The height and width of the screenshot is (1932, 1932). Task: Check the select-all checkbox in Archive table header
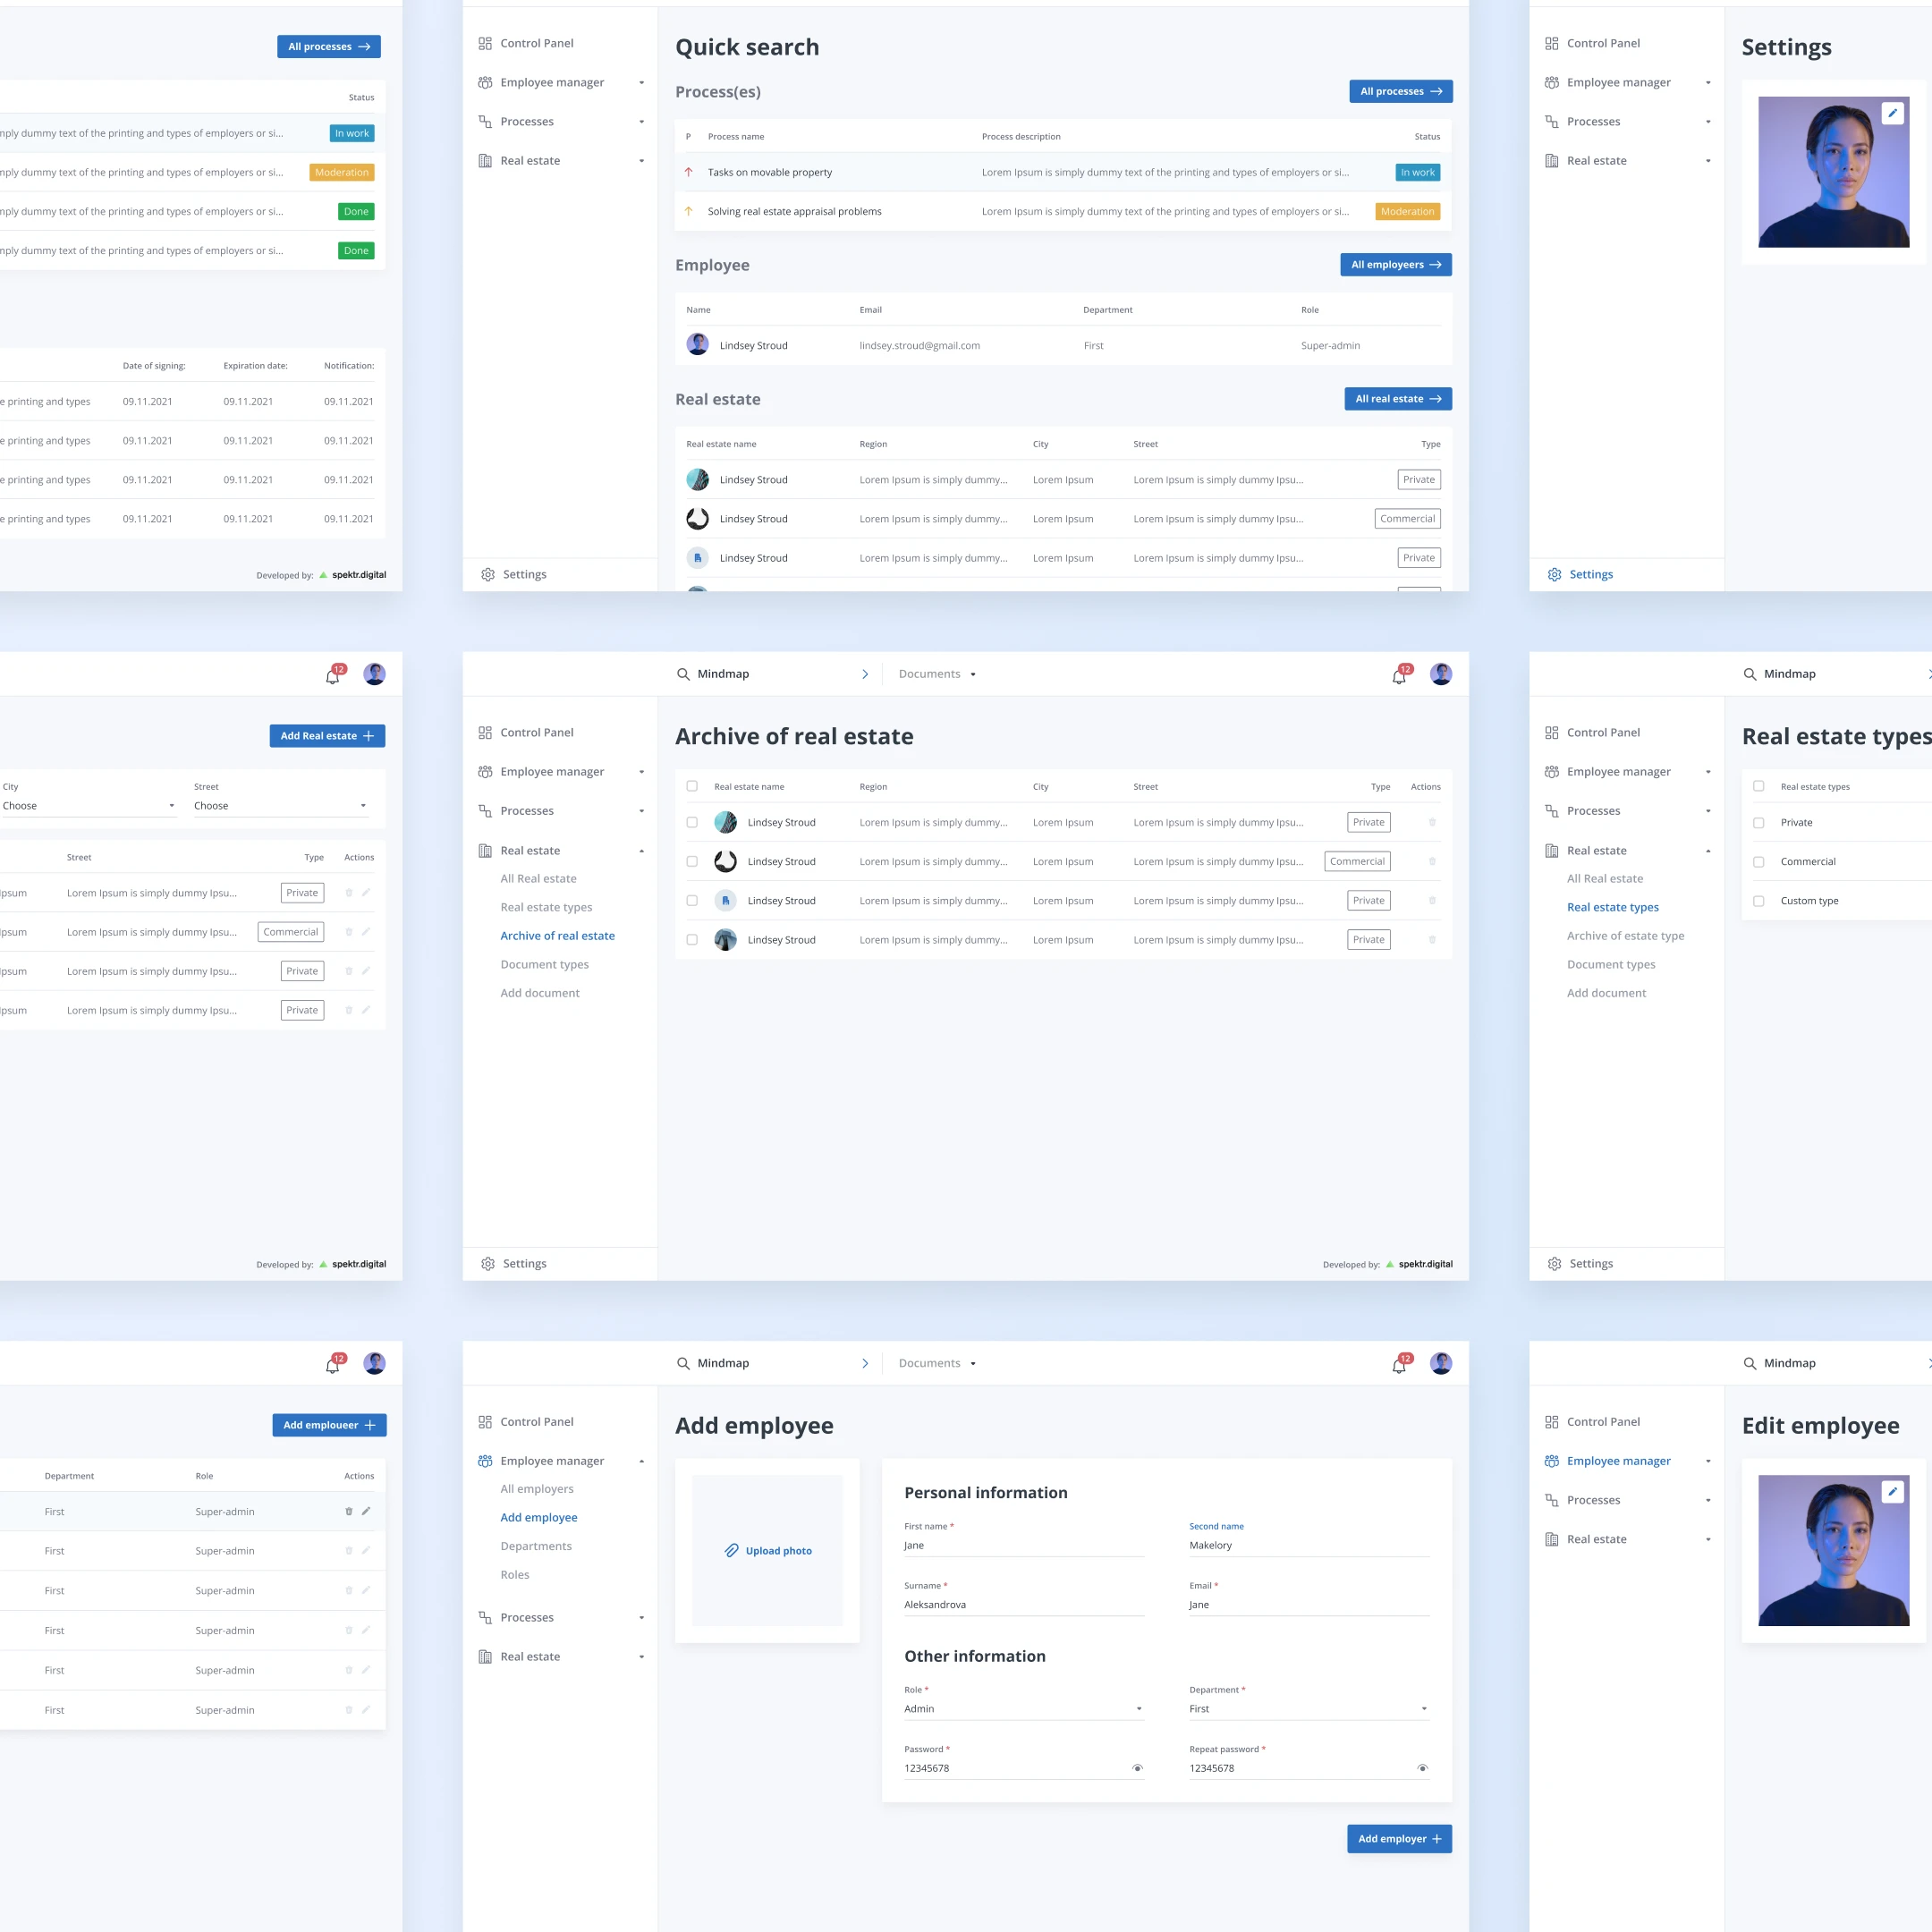pos(692,786)
